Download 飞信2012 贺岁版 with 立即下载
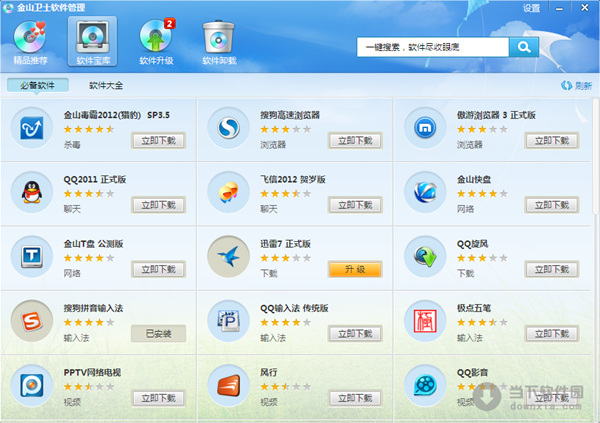Viewport: 600px width, 423px height. tap(355, 205)
